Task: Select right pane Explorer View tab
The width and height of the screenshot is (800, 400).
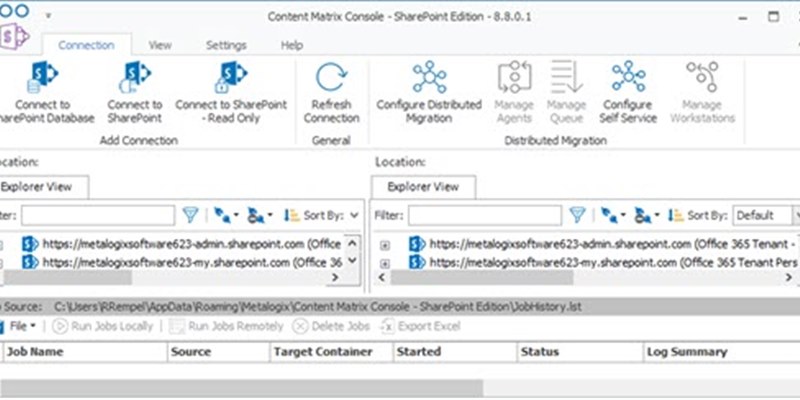Action: pyautogui.click(x=423, y=187)
